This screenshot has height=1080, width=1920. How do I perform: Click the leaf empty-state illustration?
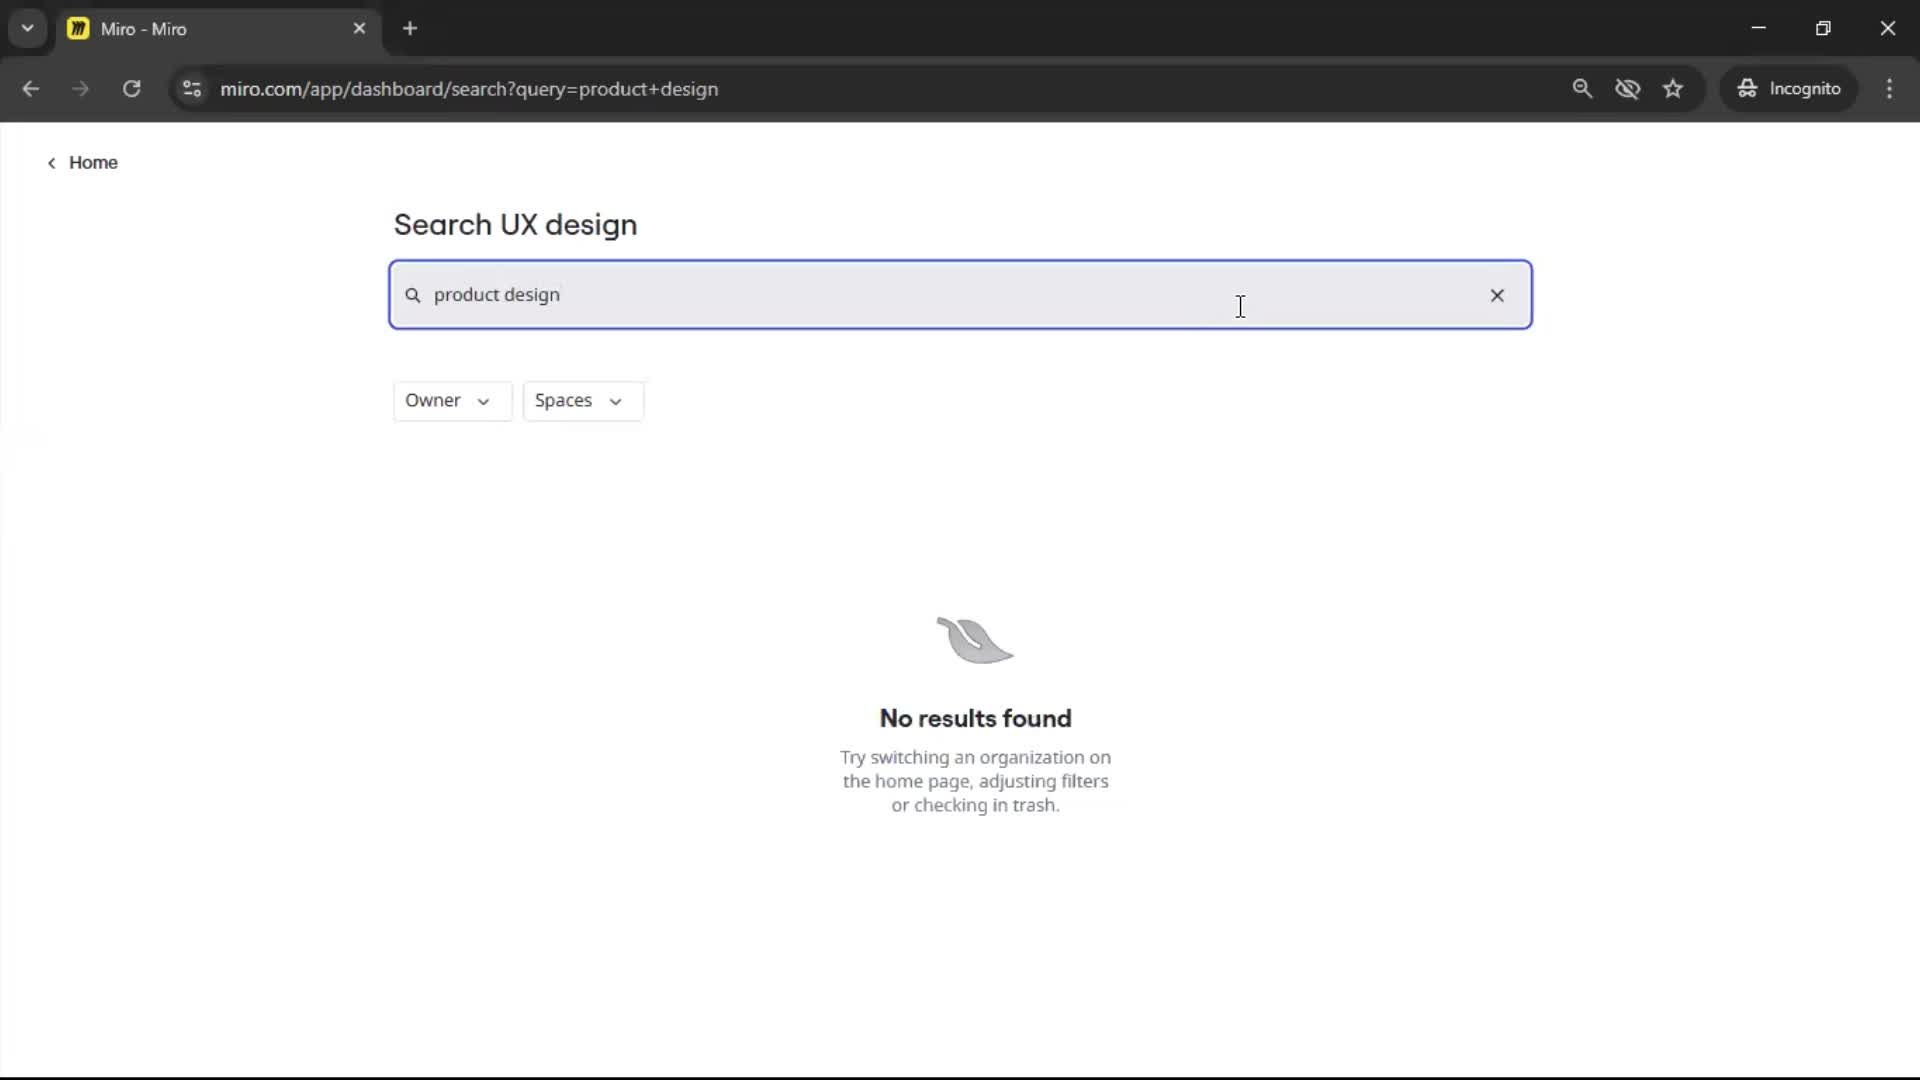pyautogui.click(x=975, y=640)
